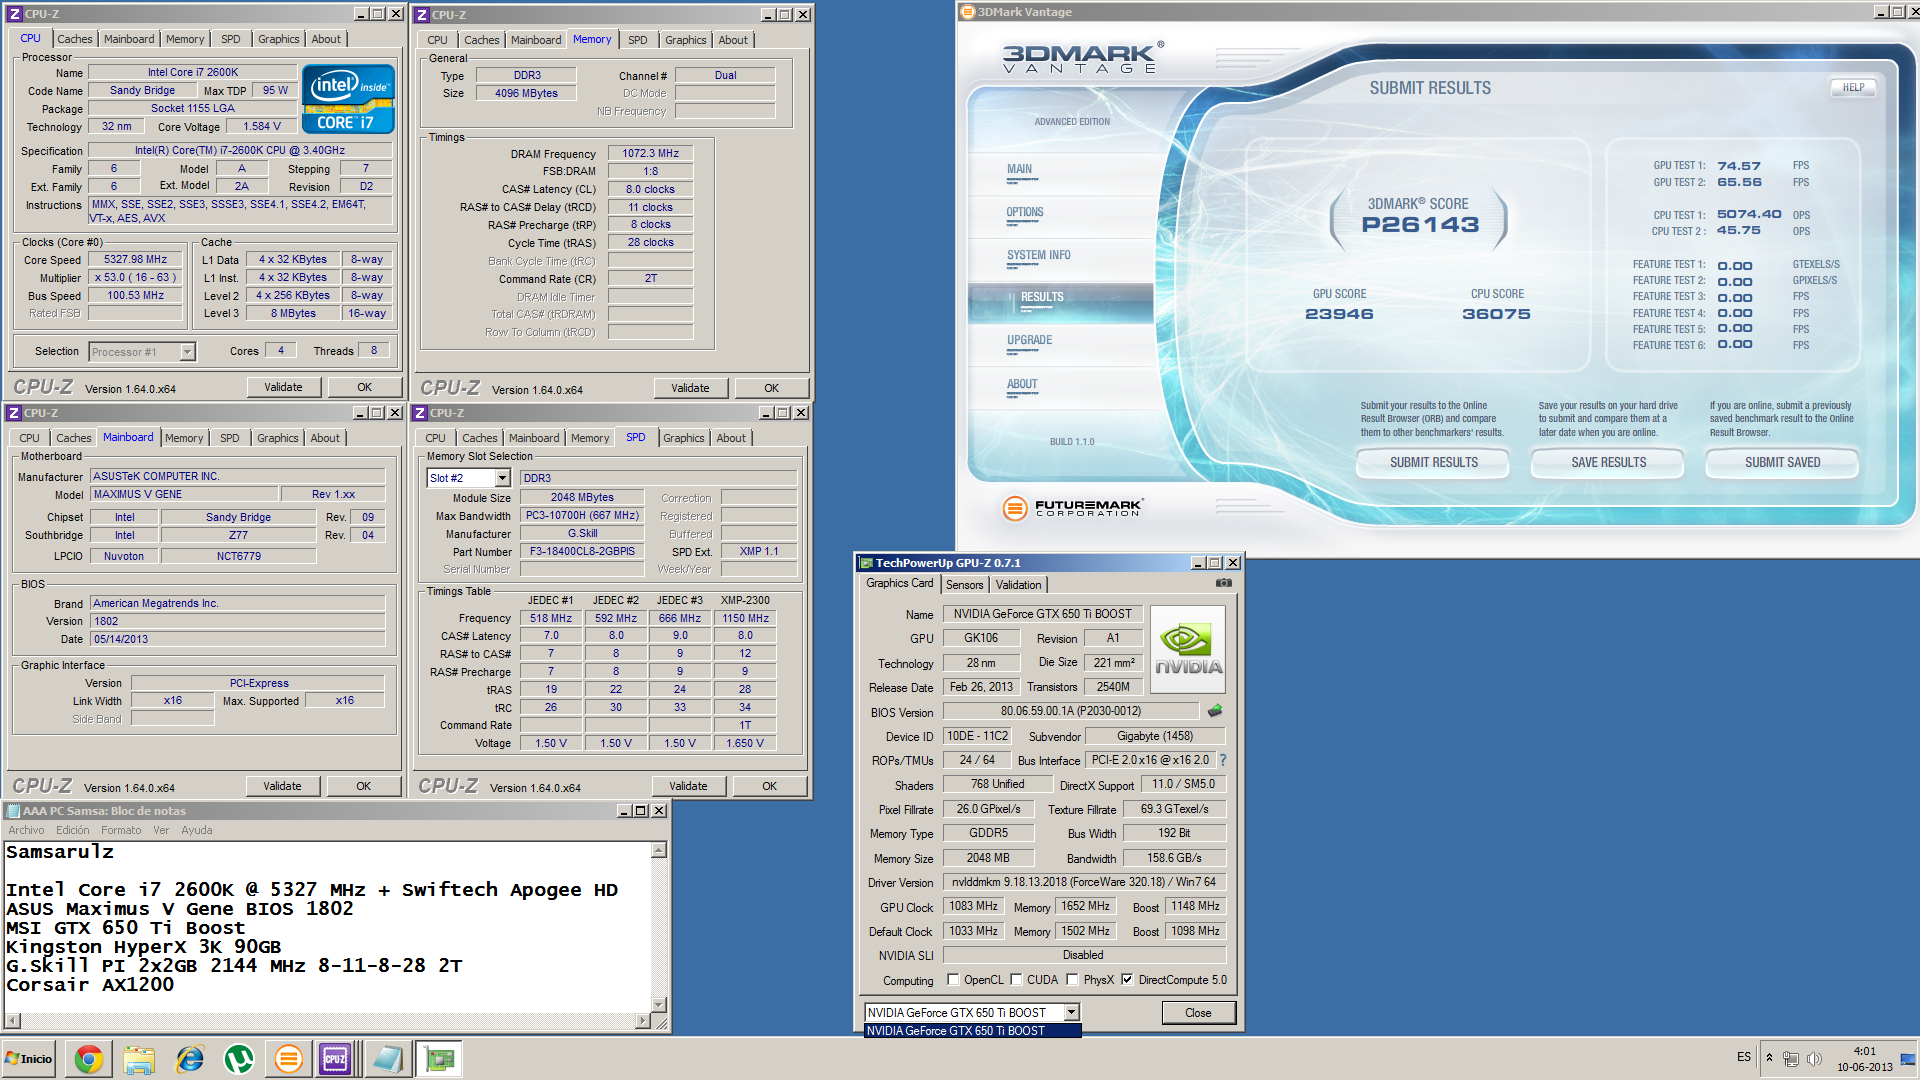The image size is (1920, 1080).
Task: Toggle the PhysX checkbox in GPU-Z
Action: click(x=1072, y=980)
